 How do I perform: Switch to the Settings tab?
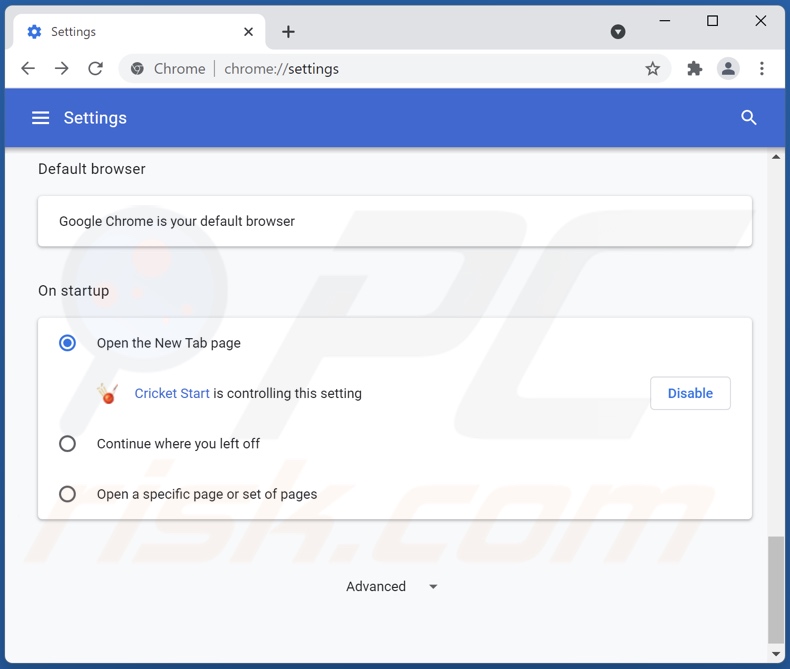[130, 32]
